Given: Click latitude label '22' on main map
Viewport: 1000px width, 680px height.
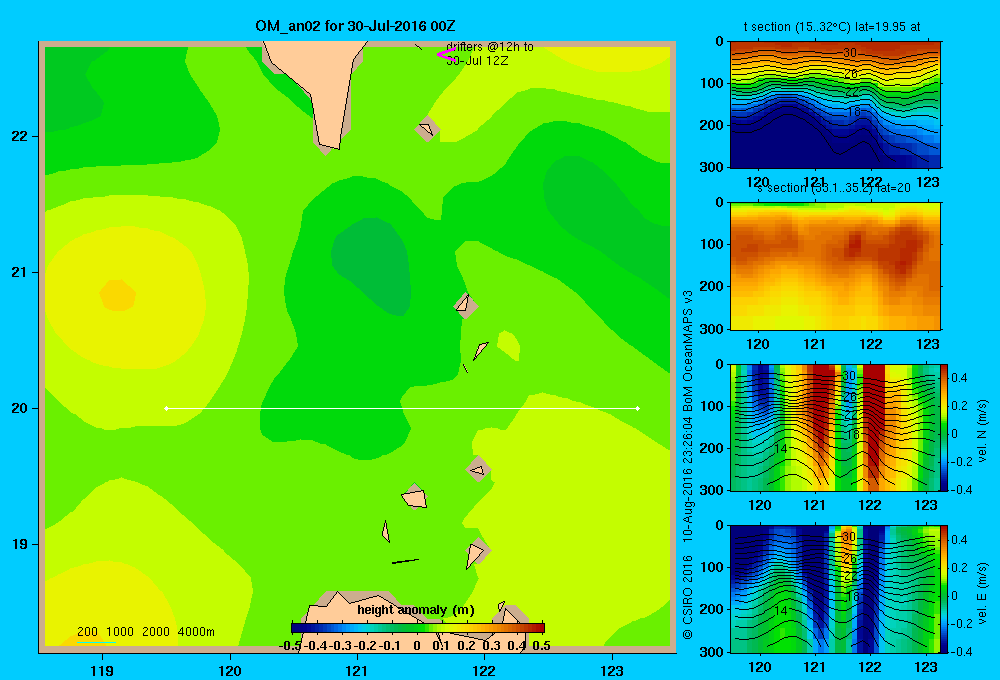Looking at the screenshot, I should (x=20, y=136).
